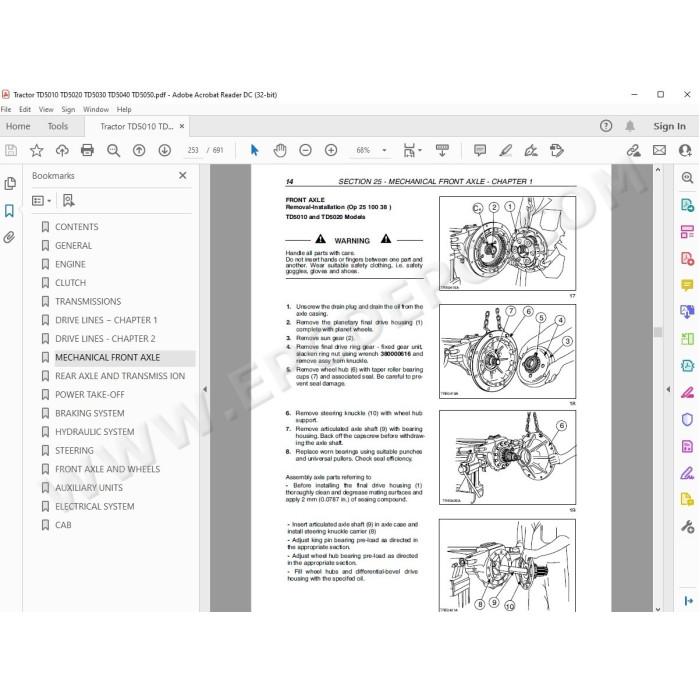Add a star bookmark to this file
Viewport: 700px width, 700px height.
(37, 150)
